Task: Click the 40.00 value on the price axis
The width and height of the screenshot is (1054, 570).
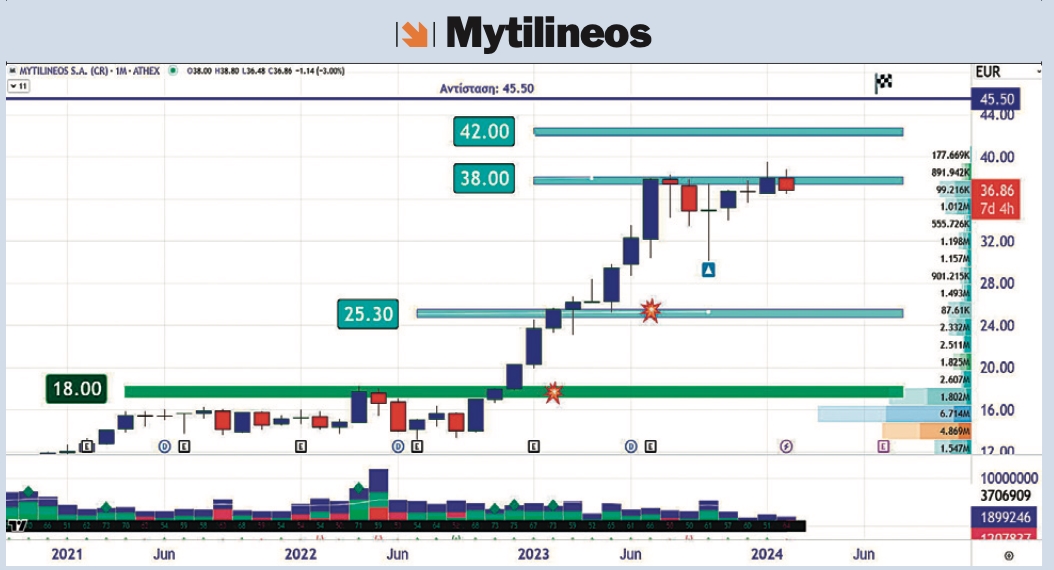Action: pos(997,157)
